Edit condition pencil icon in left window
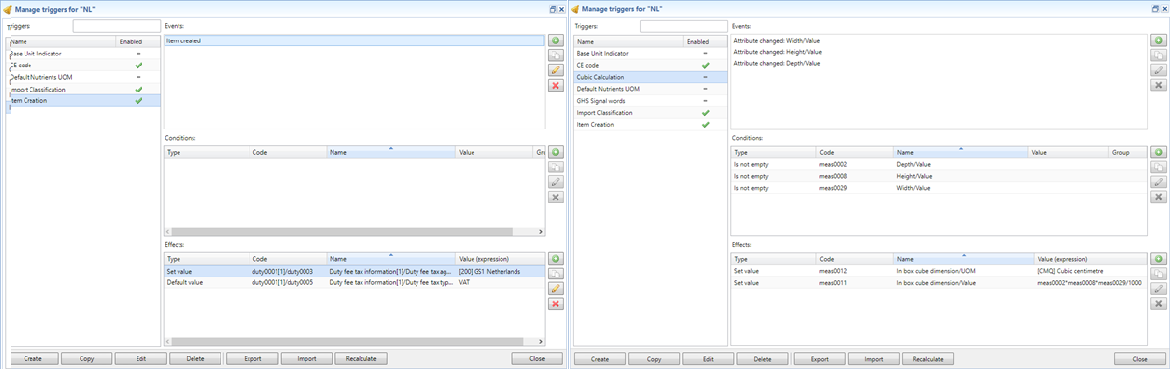 click(x=555, y=182)
